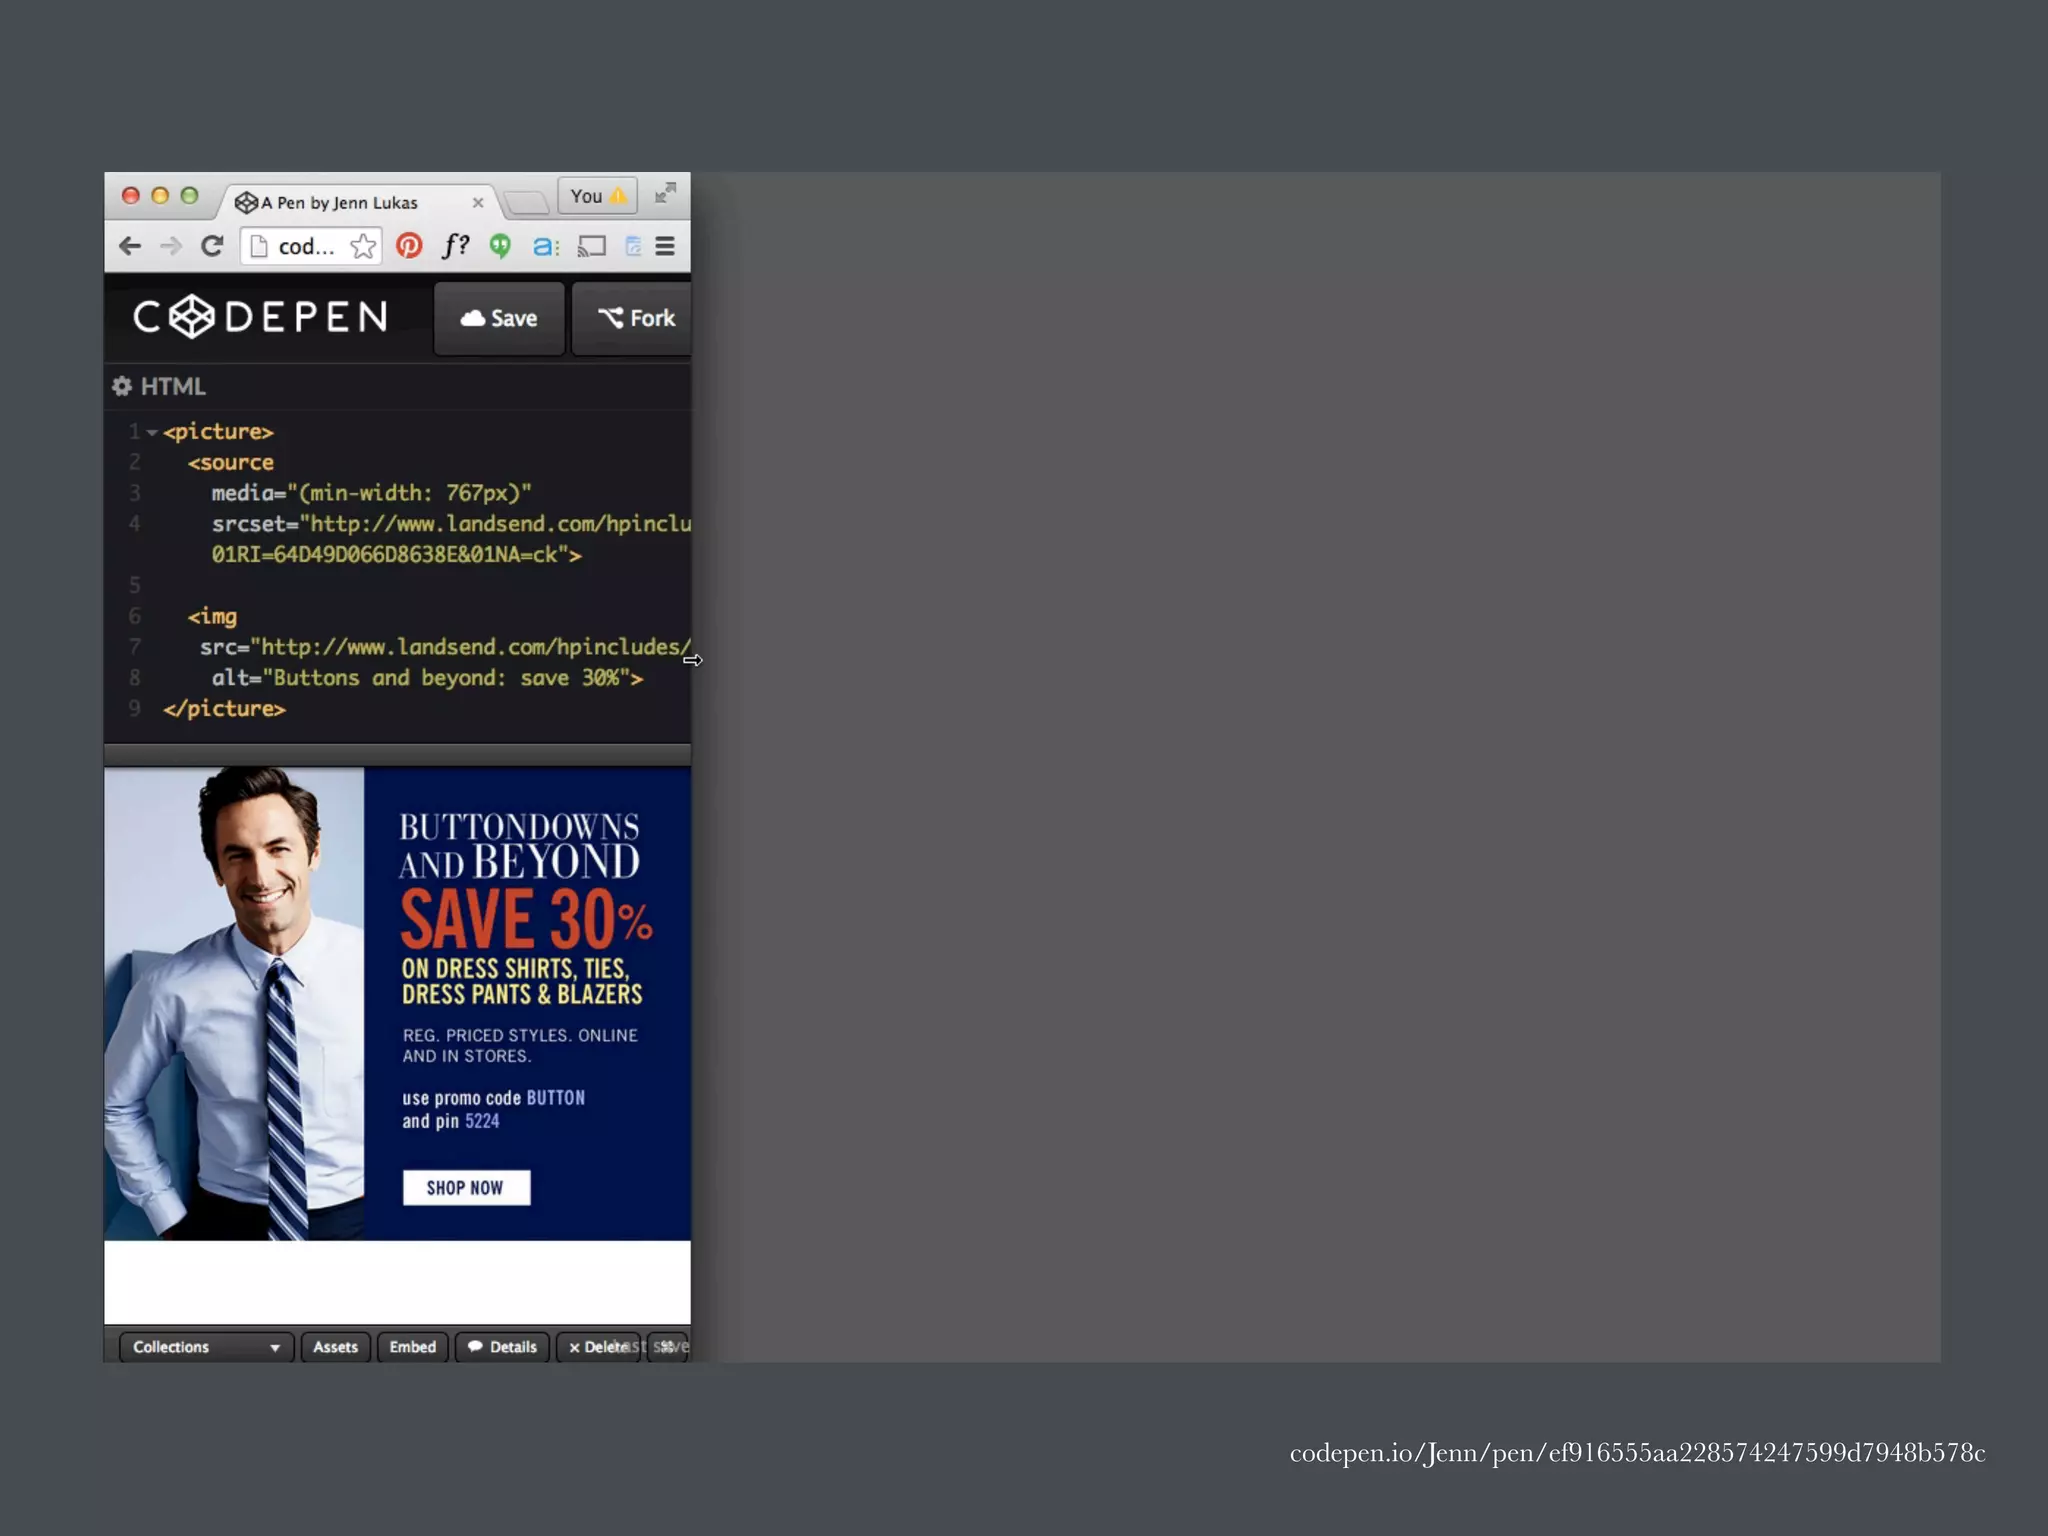This screenshot has width=2048, height=1536.
Task: Open the Pinterest extension icon
Action: coord(409,246)
